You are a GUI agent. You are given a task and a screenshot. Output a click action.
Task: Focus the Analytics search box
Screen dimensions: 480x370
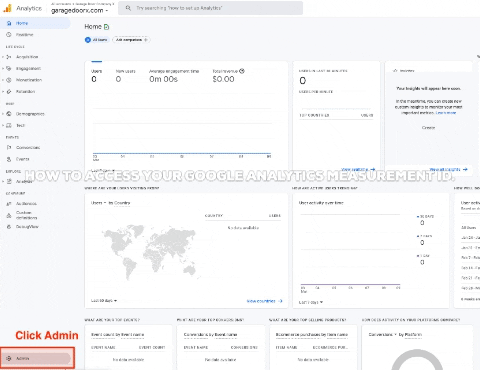[210, 8]
